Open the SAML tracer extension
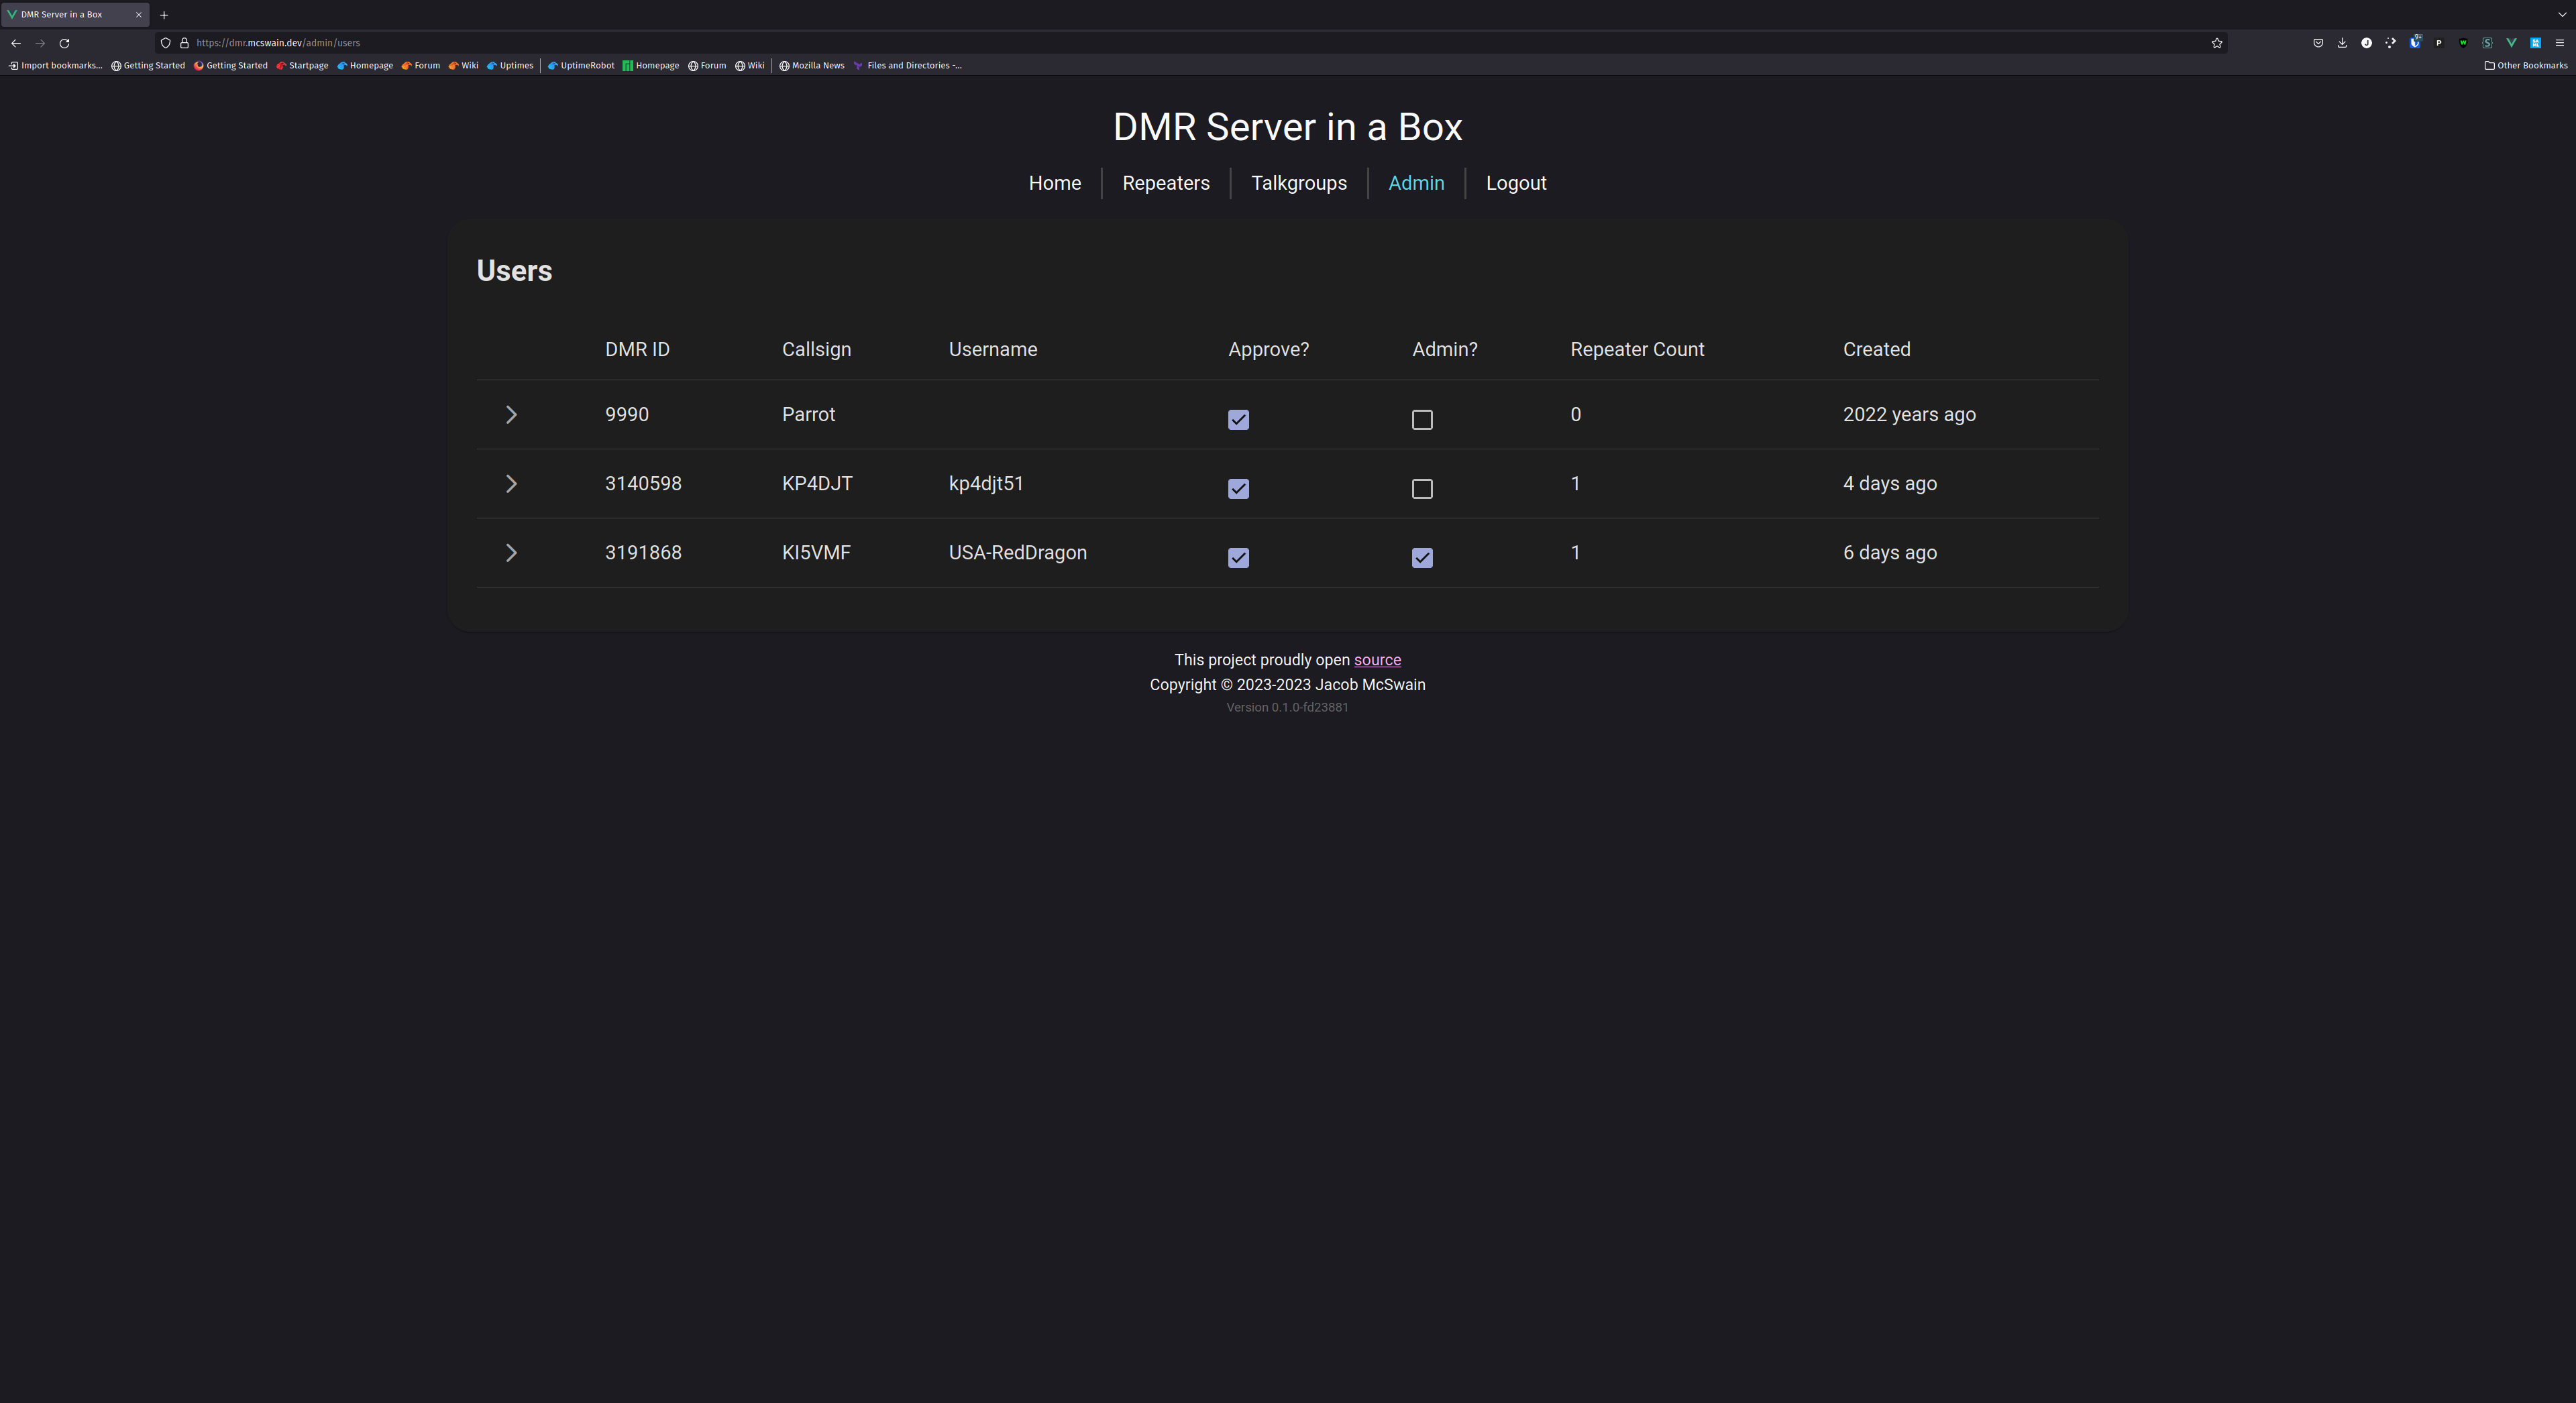The height and width of the screenshot is (1403, 2576). (x=2536, y=43)
